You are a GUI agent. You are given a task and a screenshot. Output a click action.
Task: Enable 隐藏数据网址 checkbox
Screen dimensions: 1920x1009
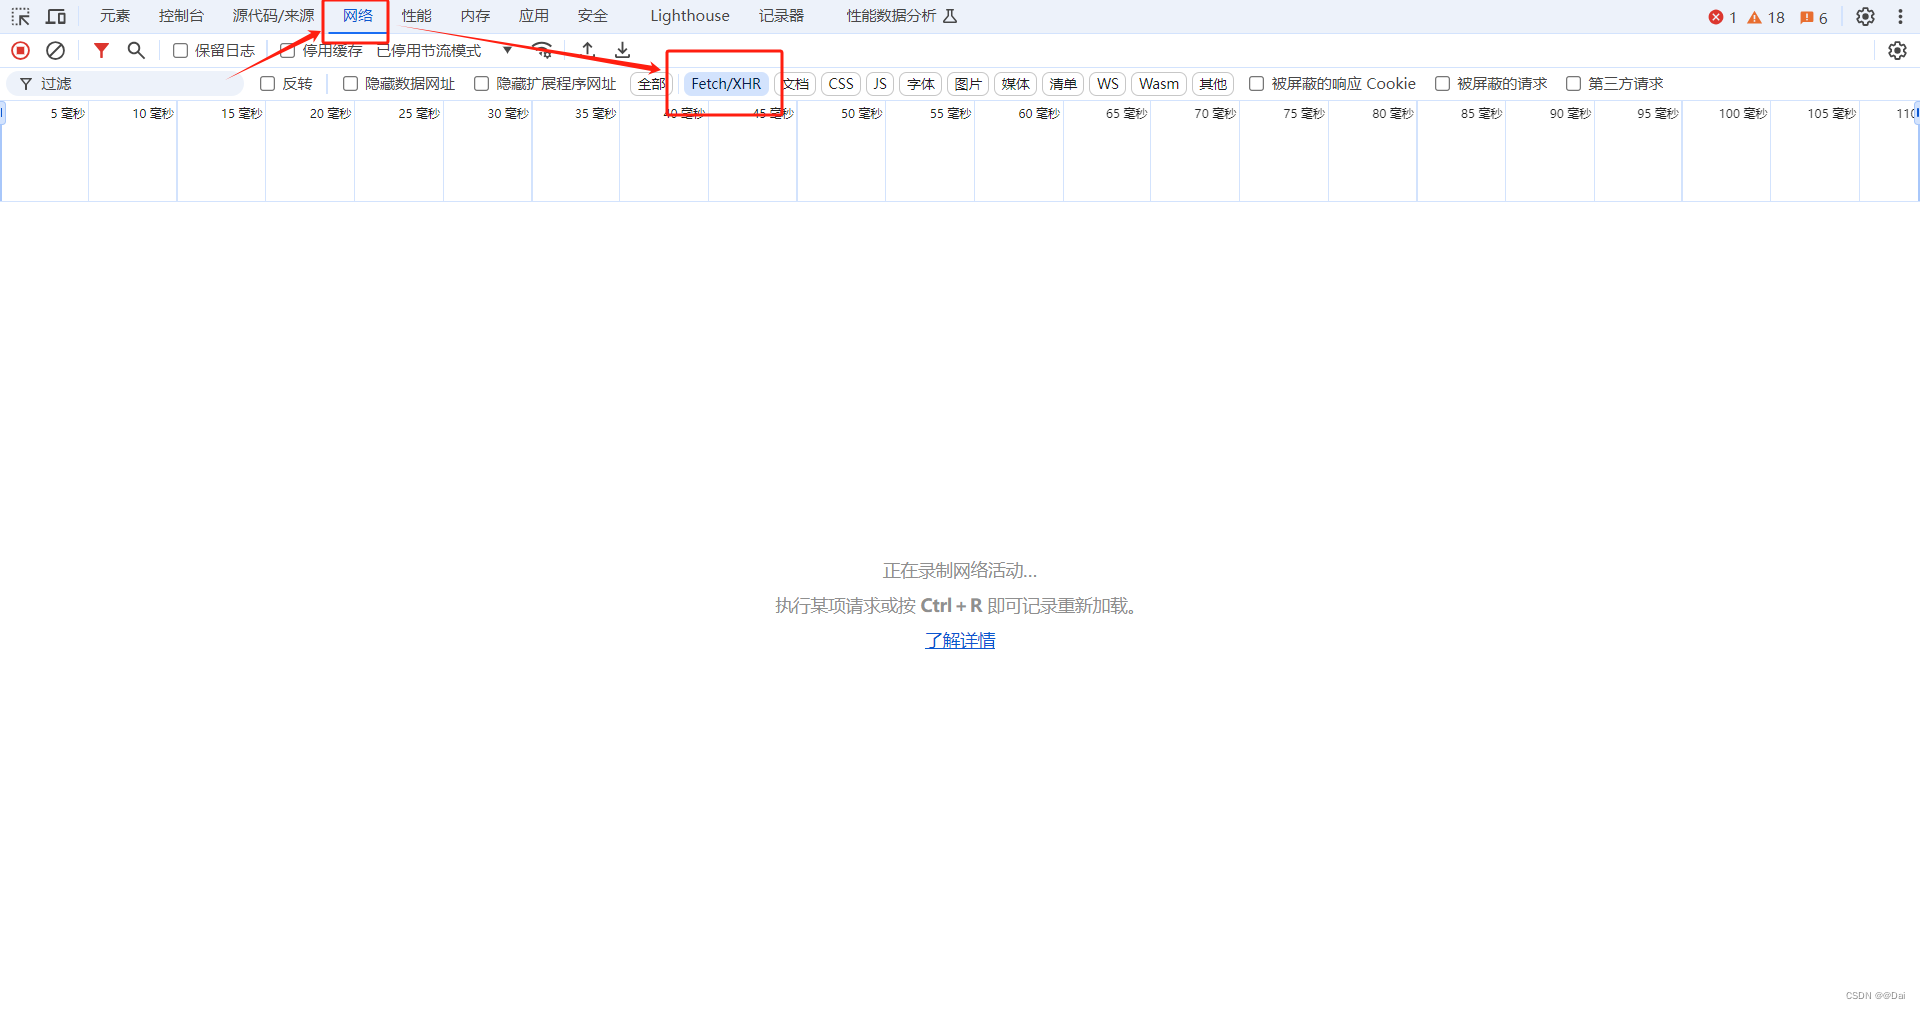coord(351,84)
